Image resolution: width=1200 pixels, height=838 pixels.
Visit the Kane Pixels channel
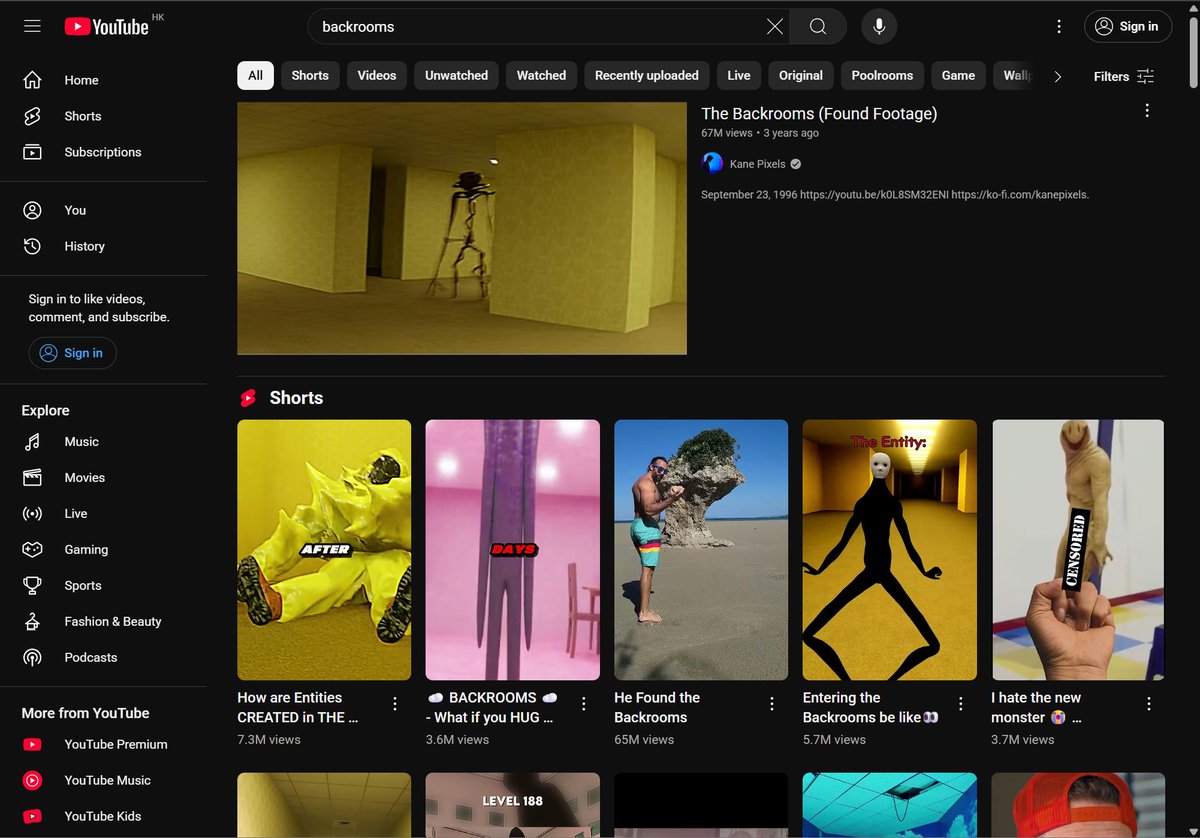pos(757,164)
